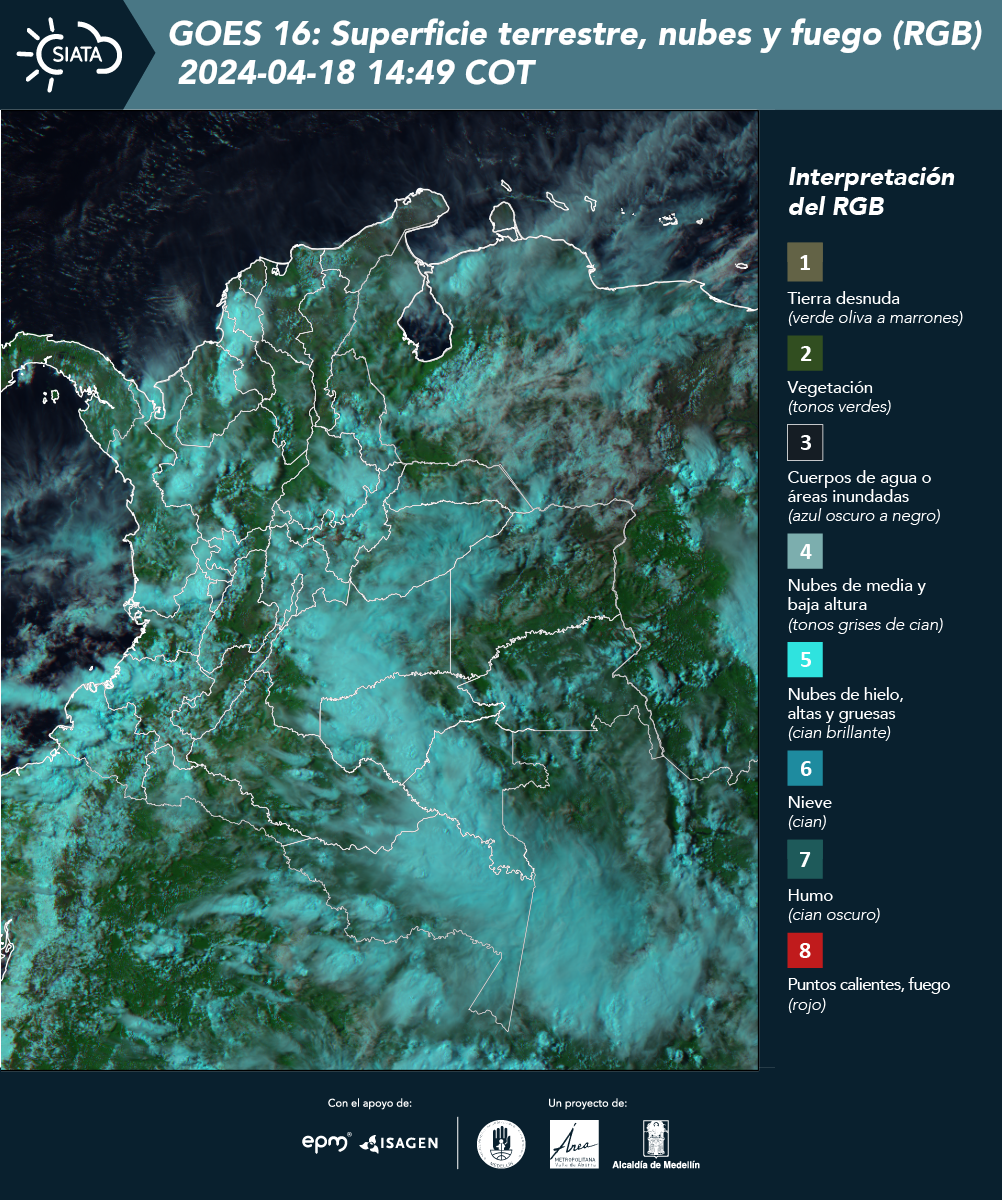The width and height of the screenshot is (1002, 1200).
Task: Select legend swatch 6 Nieve
Action: 805,768
